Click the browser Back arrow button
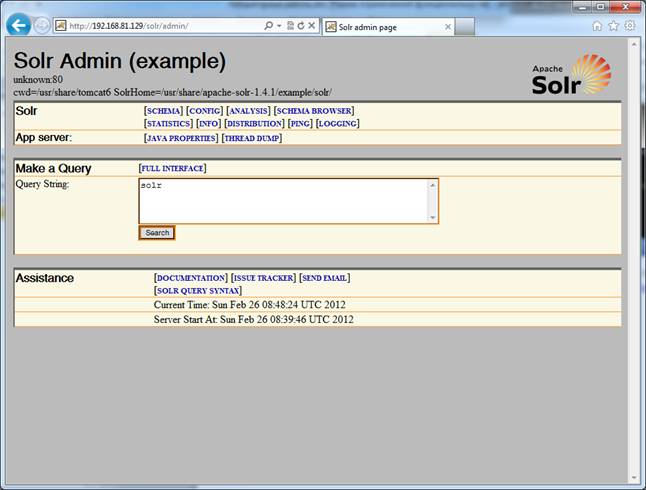This screenshot has width=646, height=490. [x=17, y=25]
